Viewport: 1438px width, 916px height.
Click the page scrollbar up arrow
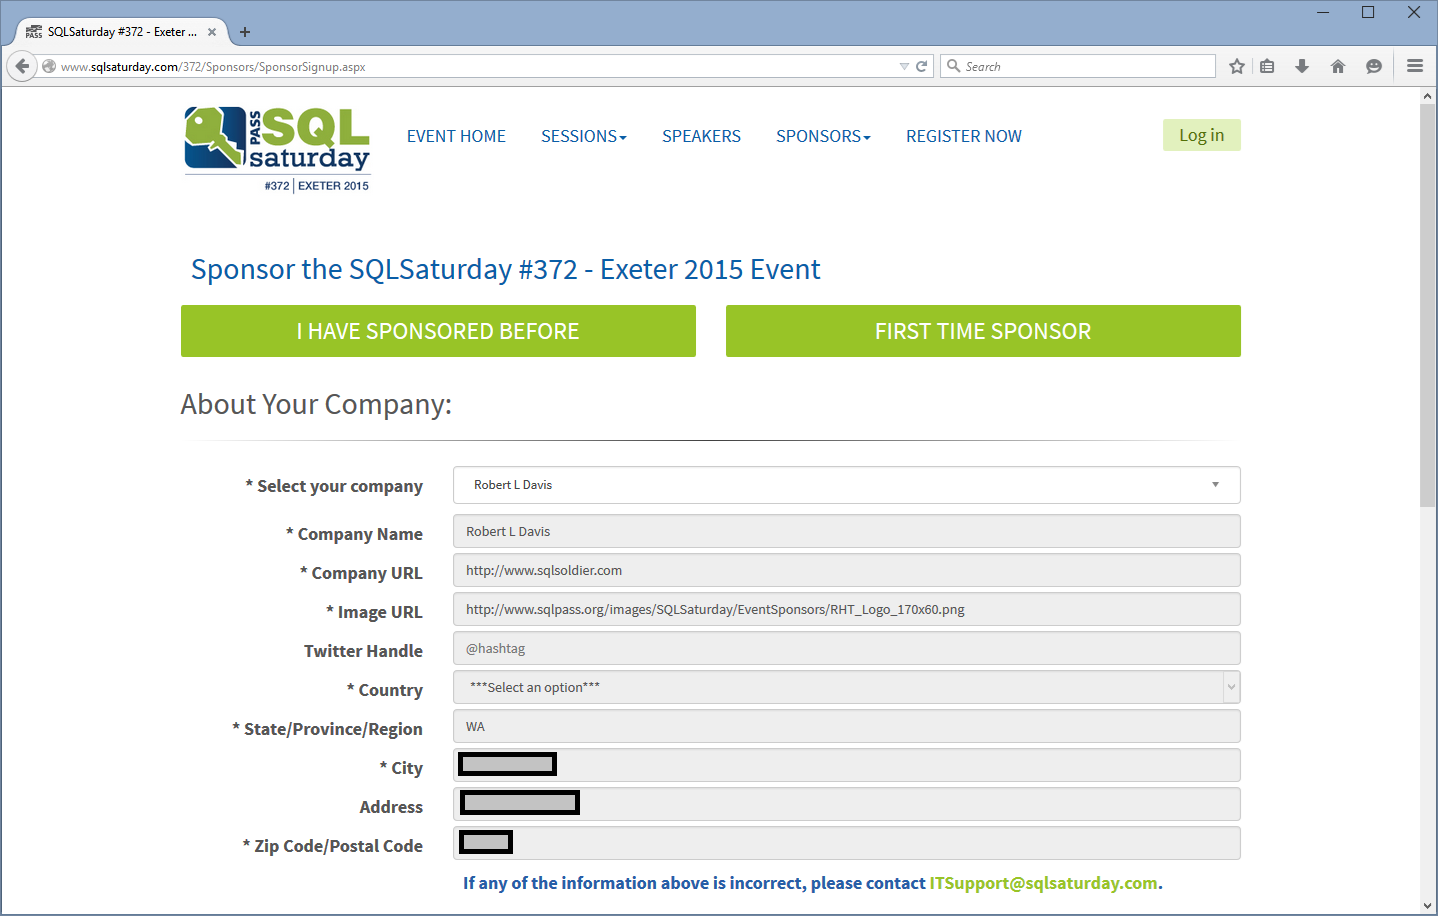coord(1428,96)
